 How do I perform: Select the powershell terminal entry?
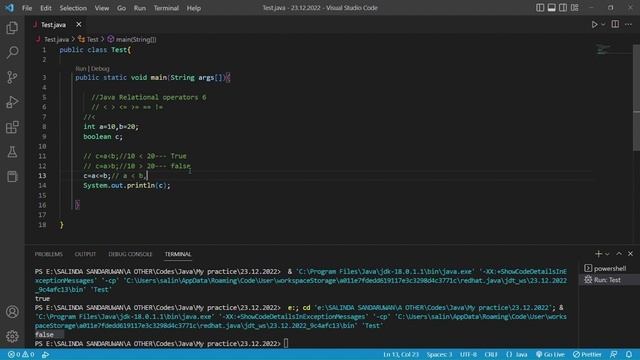pyautogui.click(x=609, y=268)
